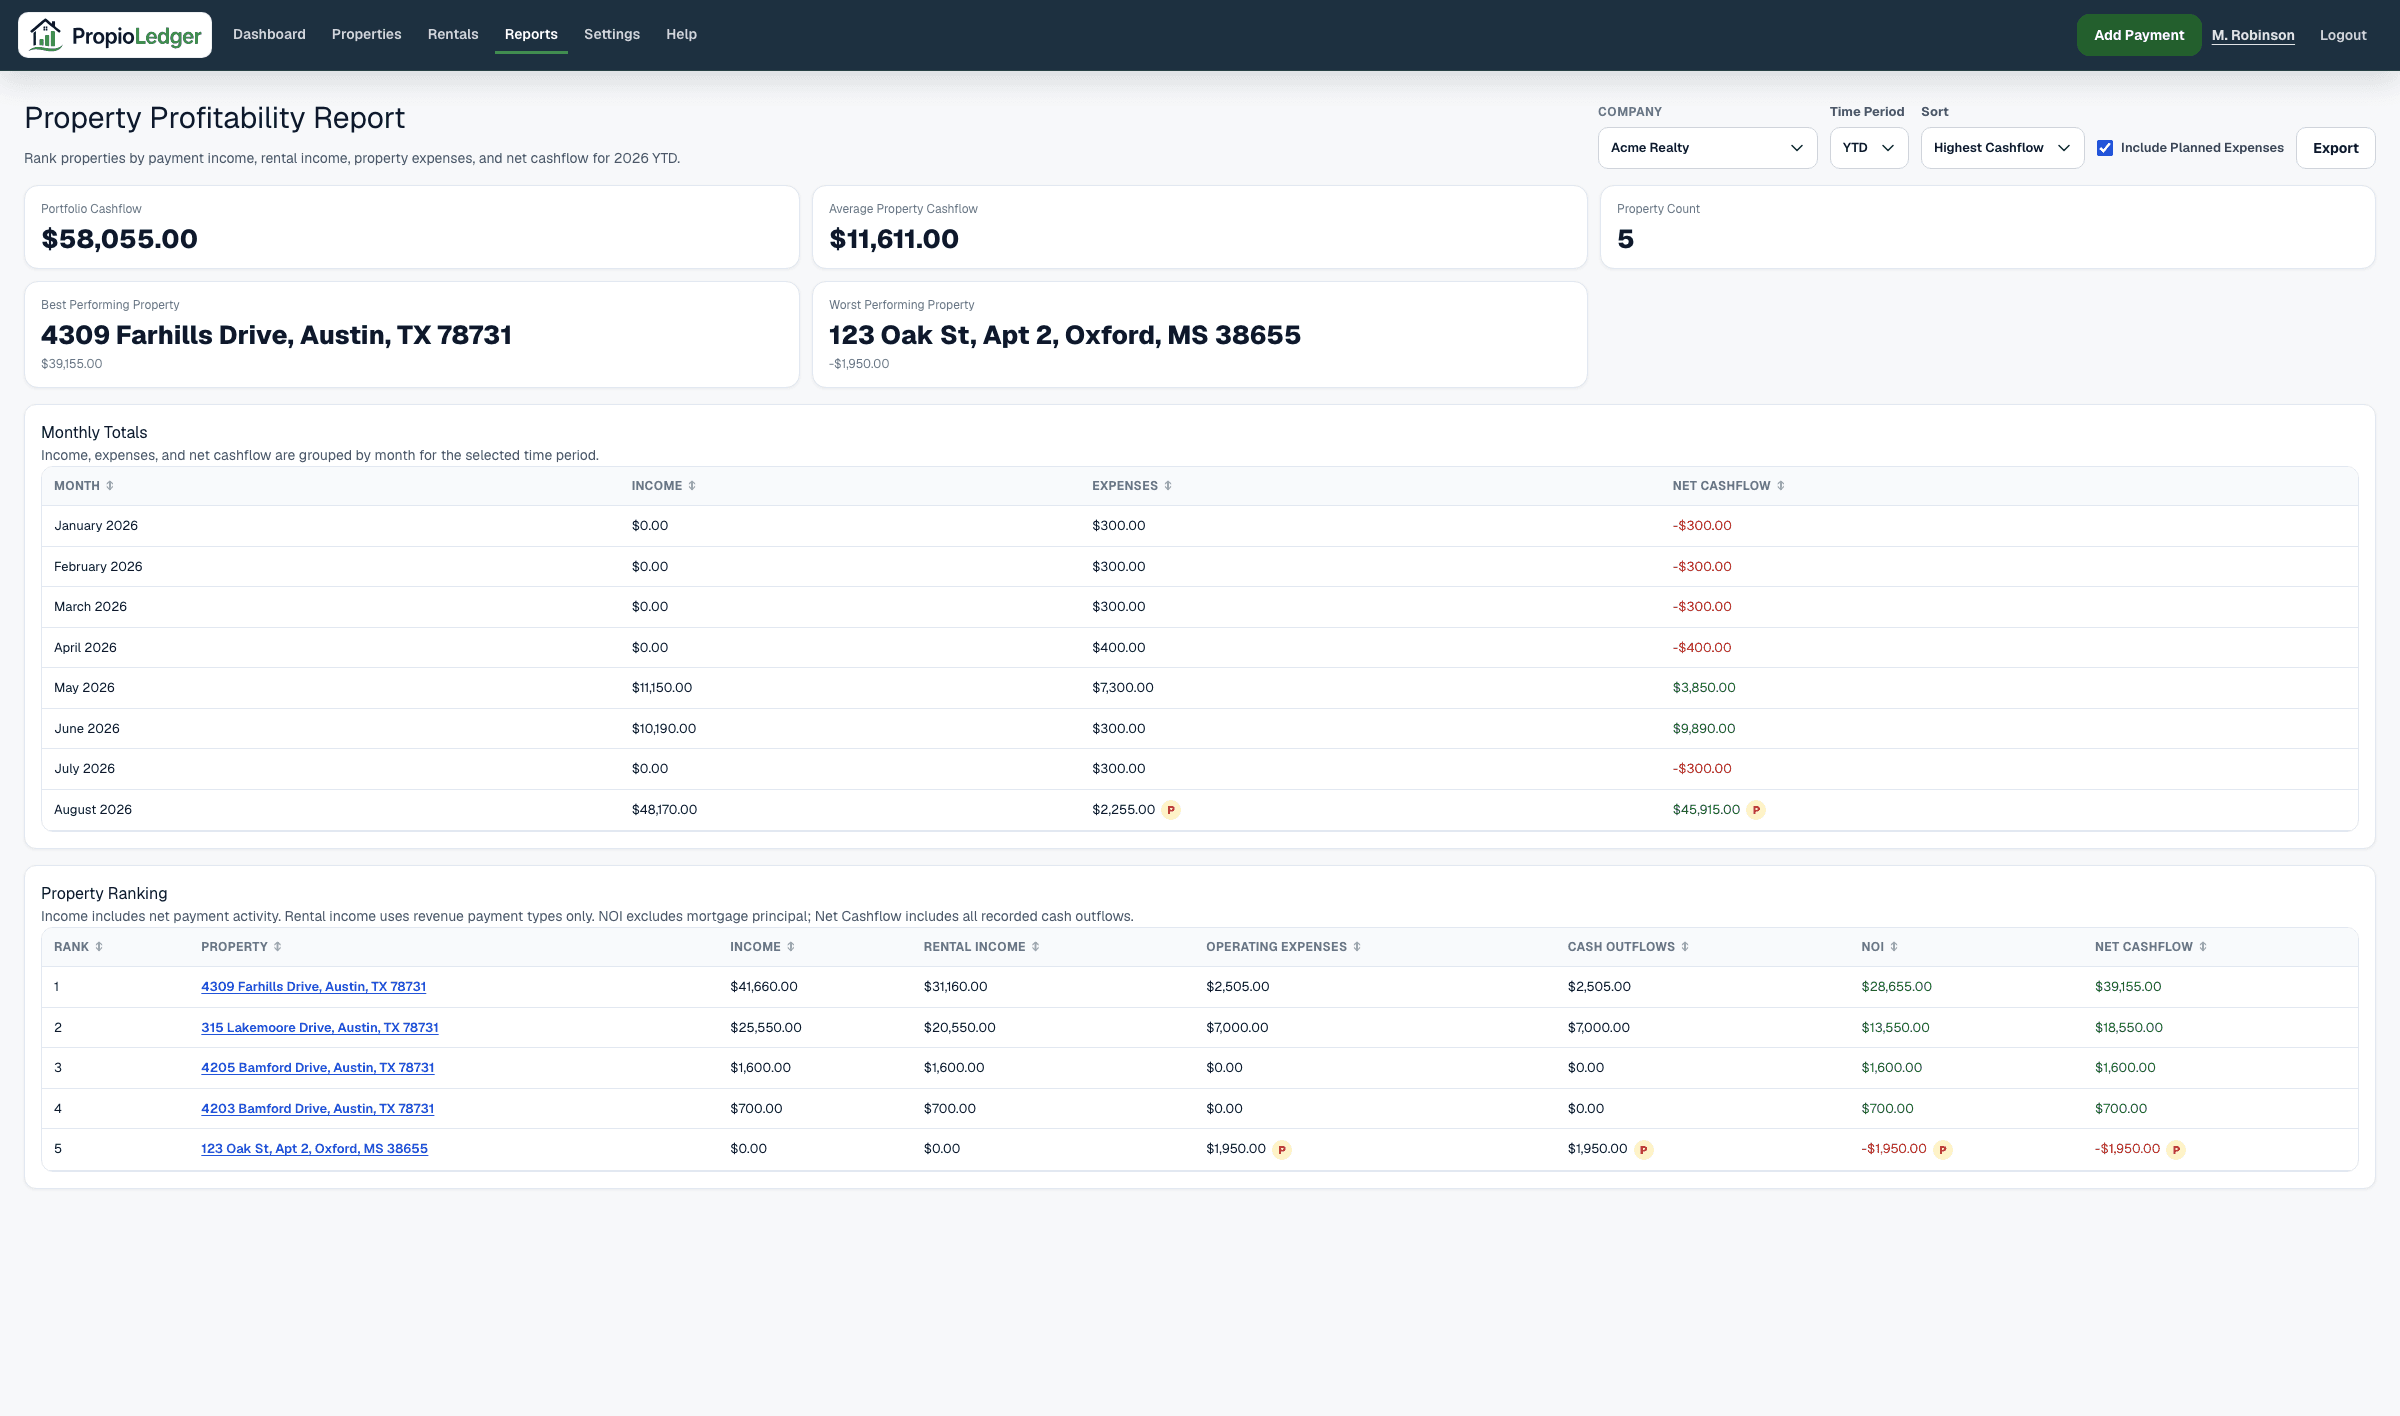The width and height of the screenshot is (2400, 1416).
Task: Click the Add Payment button
Action: tap(2139, 35)
